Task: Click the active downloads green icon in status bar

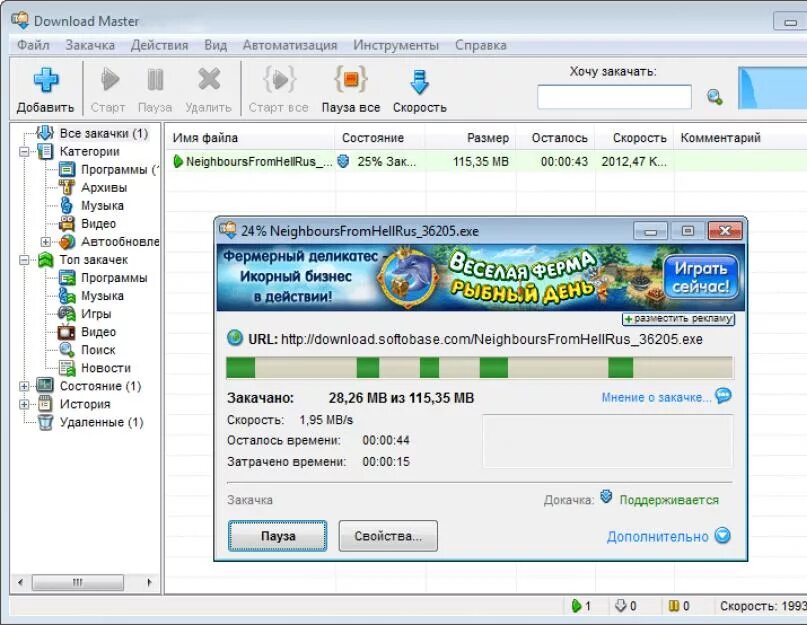Action: point(576,606)
